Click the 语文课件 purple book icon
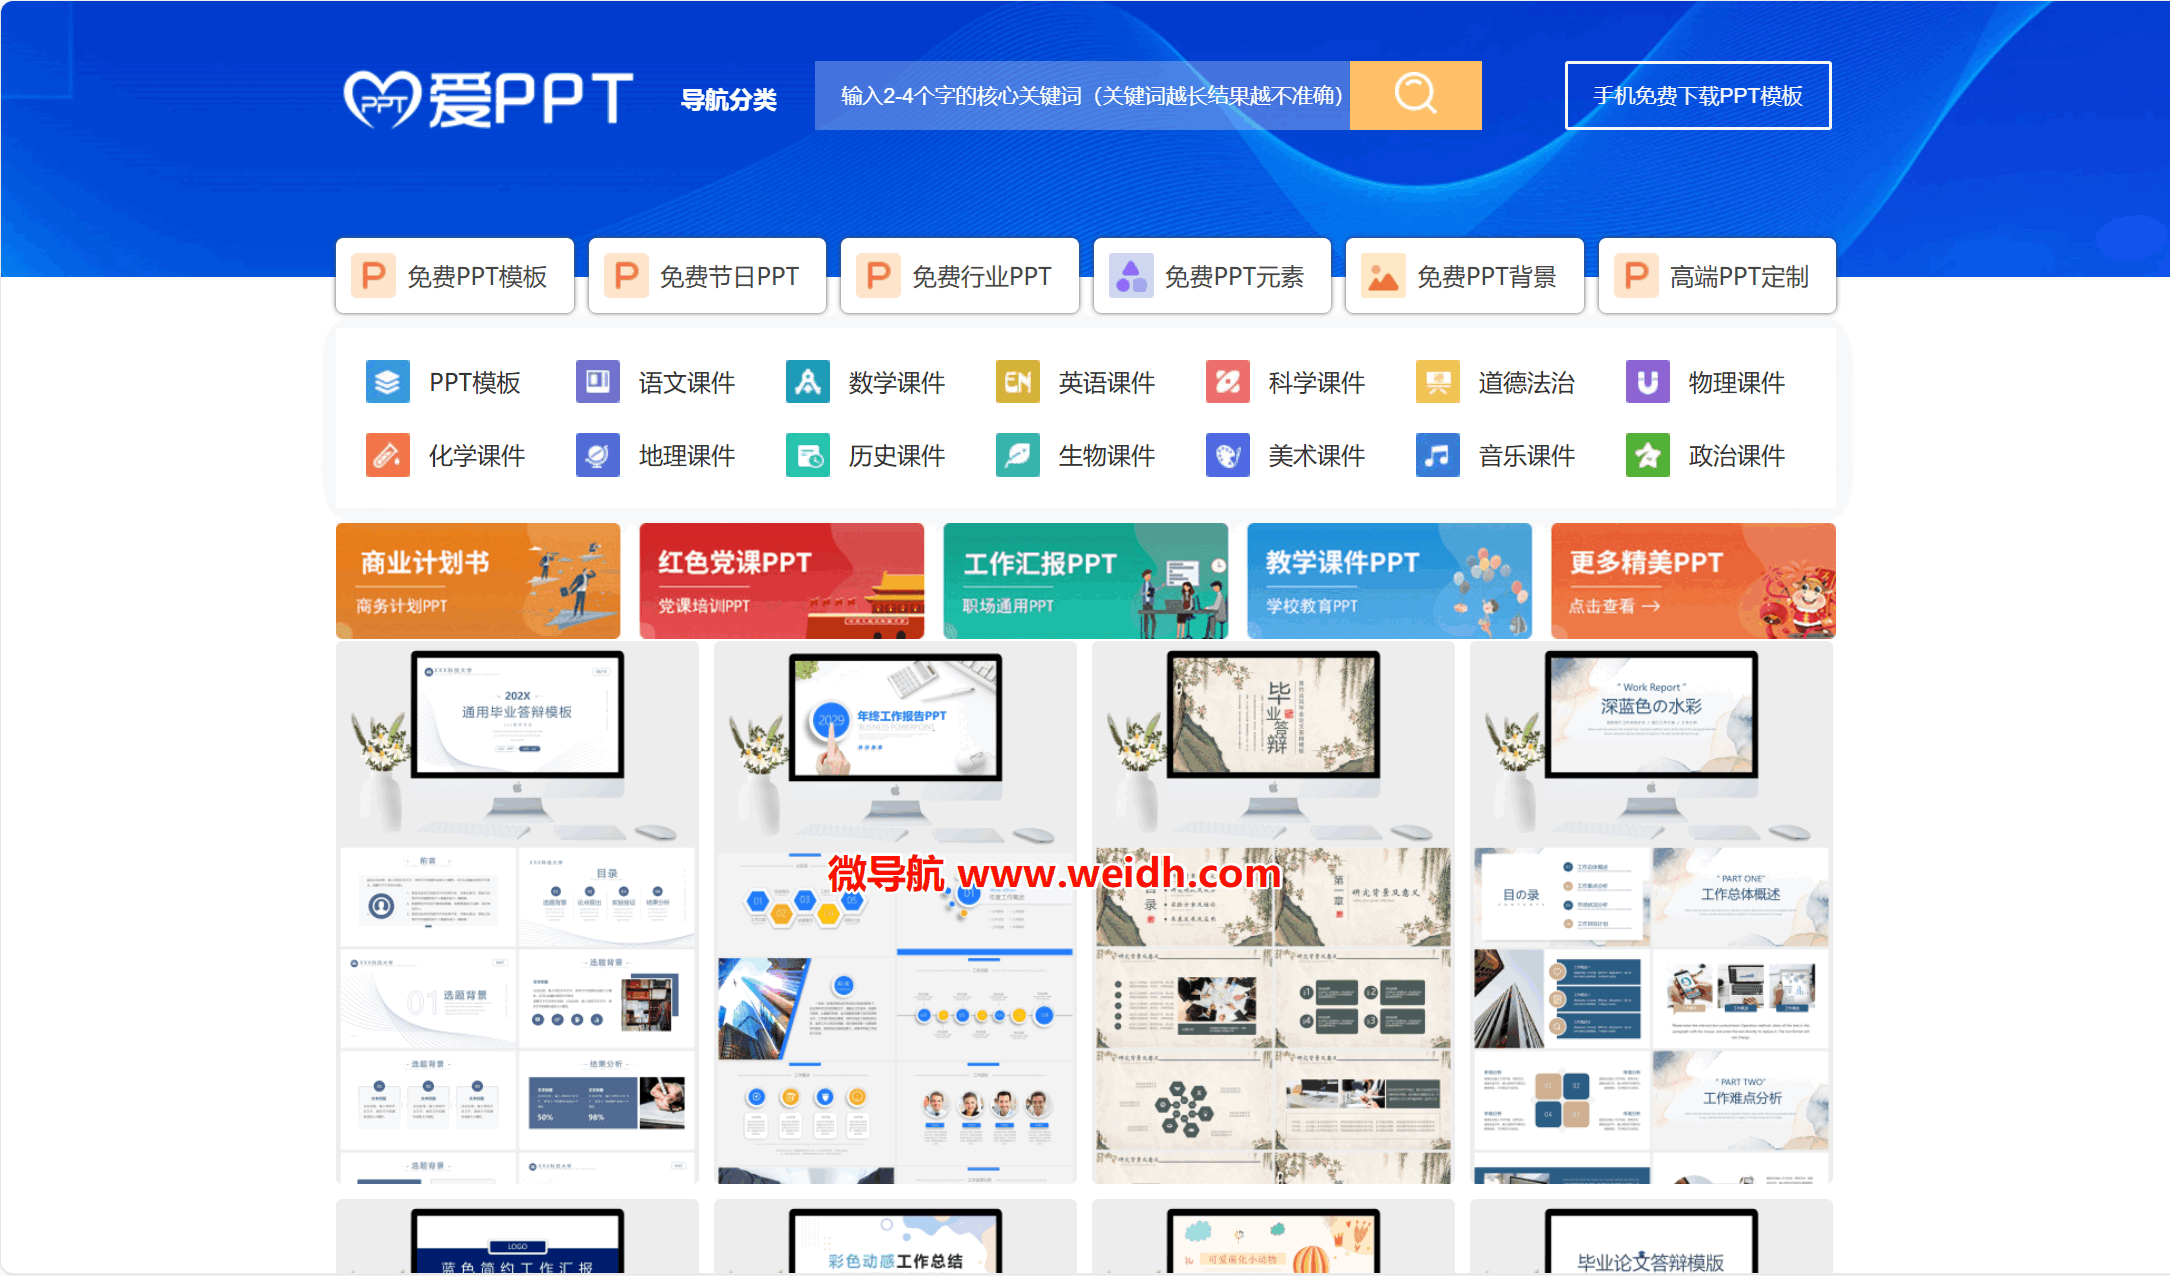 pyautogui.click(x=598, y=382)
